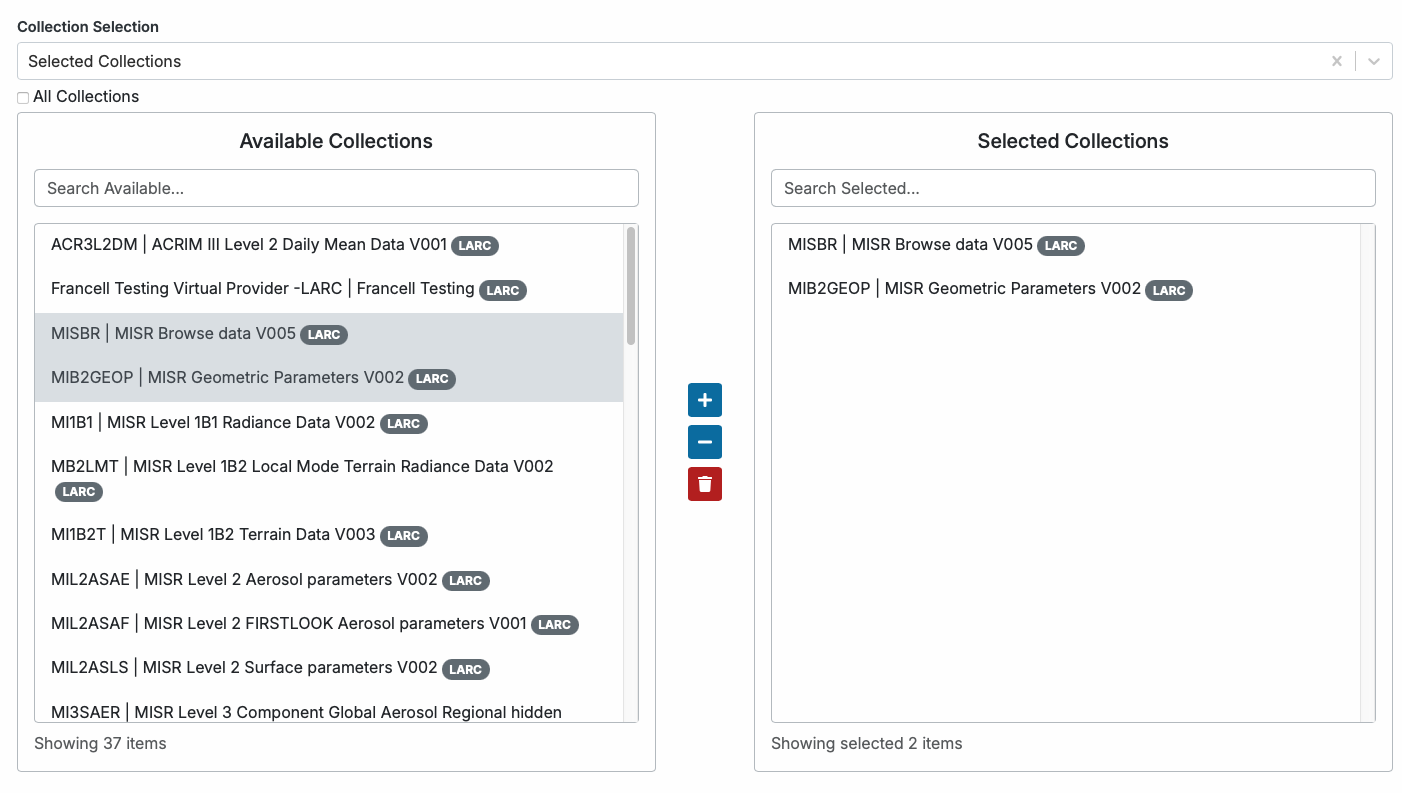
Task: Select MIL2ASAF FIRSTLOOK Aerosol parameters item
Action: (x=288, y=624)
